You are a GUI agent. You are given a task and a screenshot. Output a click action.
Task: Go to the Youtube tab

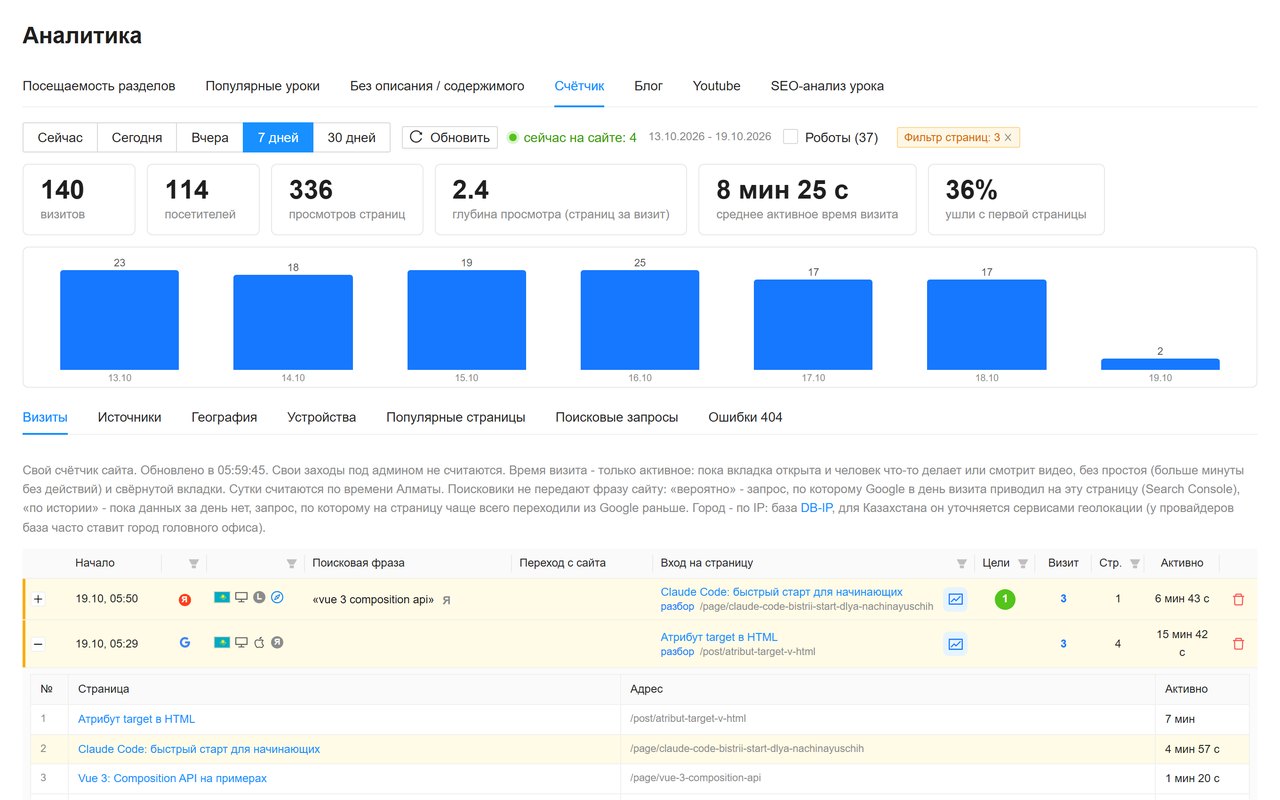click(717, 86)
